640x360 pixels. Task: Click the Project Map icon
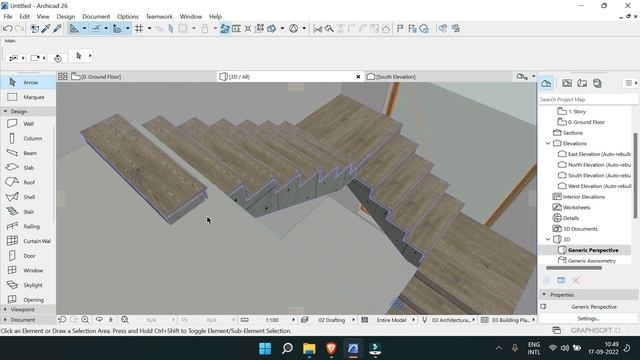point(547,83)
